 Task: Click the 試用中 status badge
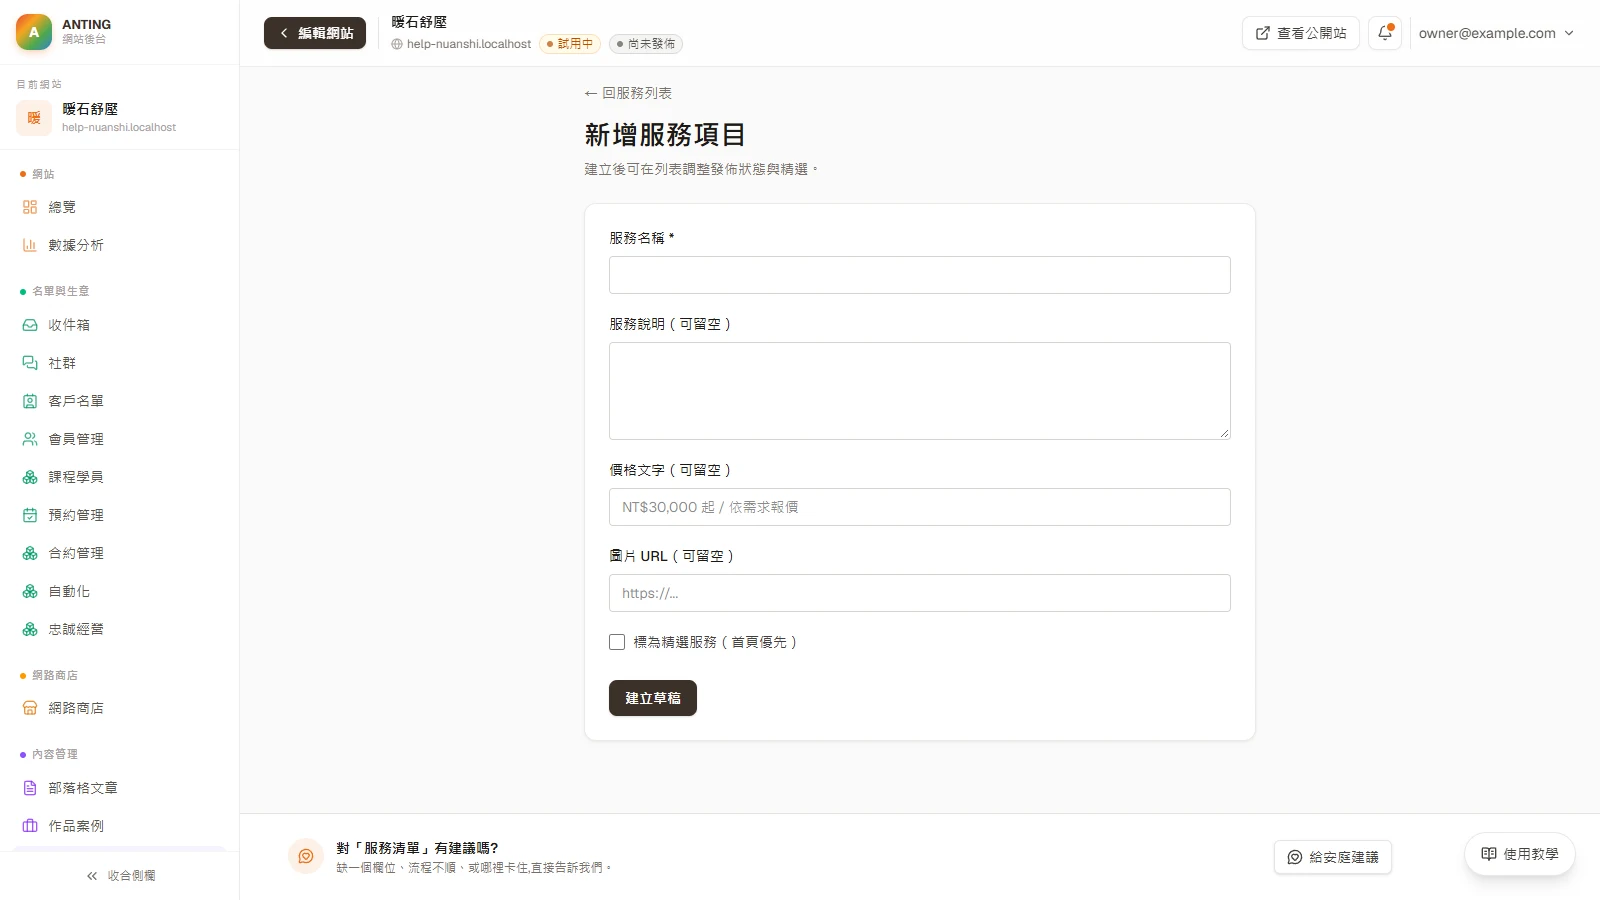coord(570,44)
